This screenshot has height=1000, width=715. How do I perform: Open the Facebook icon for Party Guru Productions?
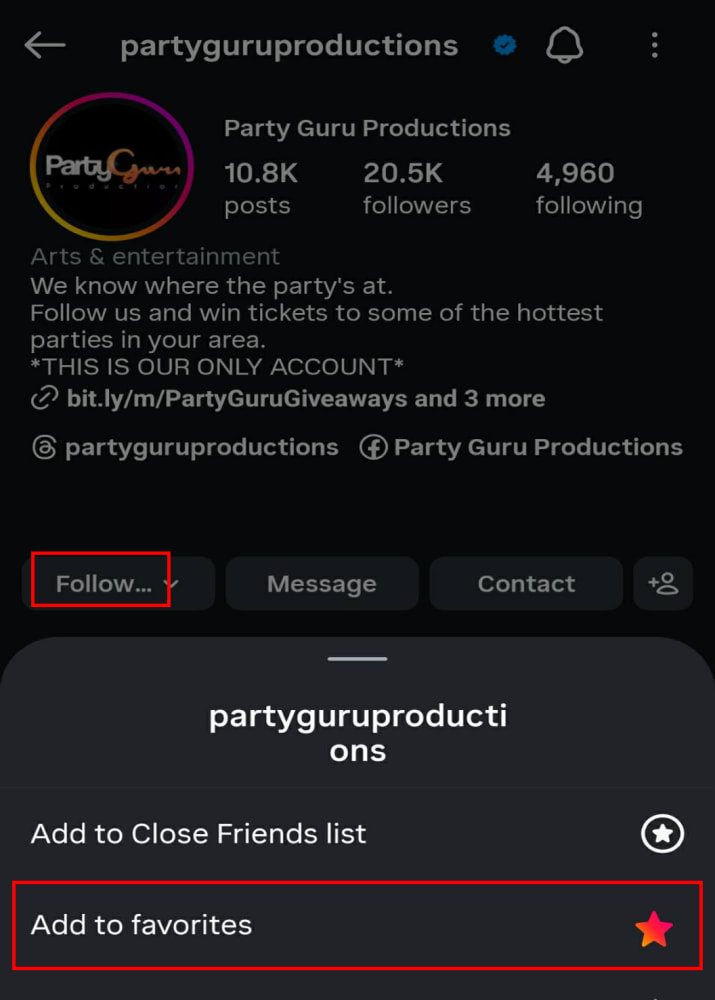pyautogui.click(x=373, y=447)
